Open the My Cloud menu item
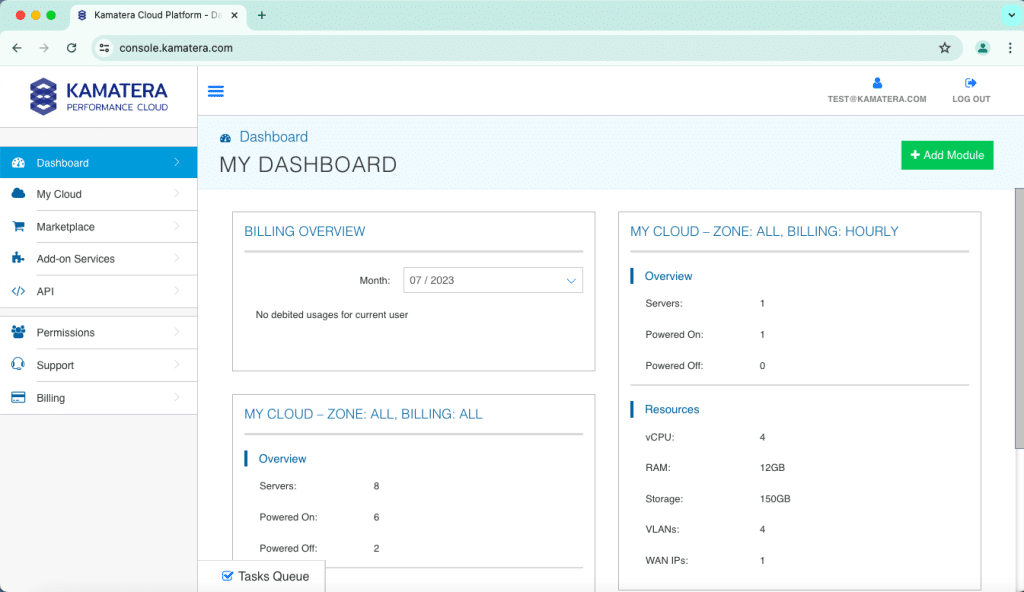 [x=99, y=194]
